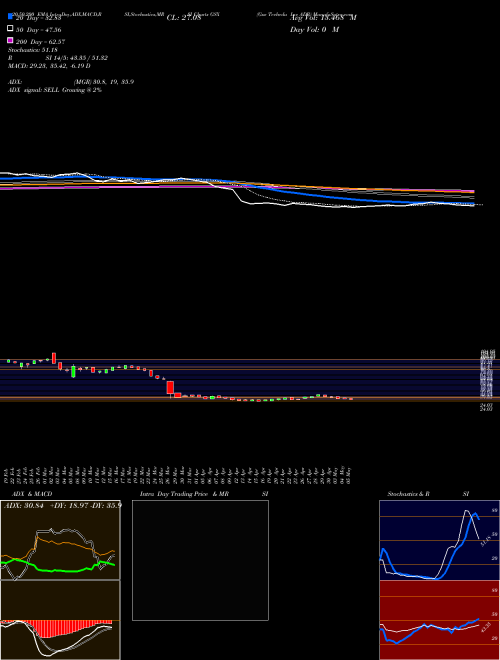500x660 pixels.
Task: Click the white 50 Day EMA legend swatch
Action: click(x=10, y=28)
